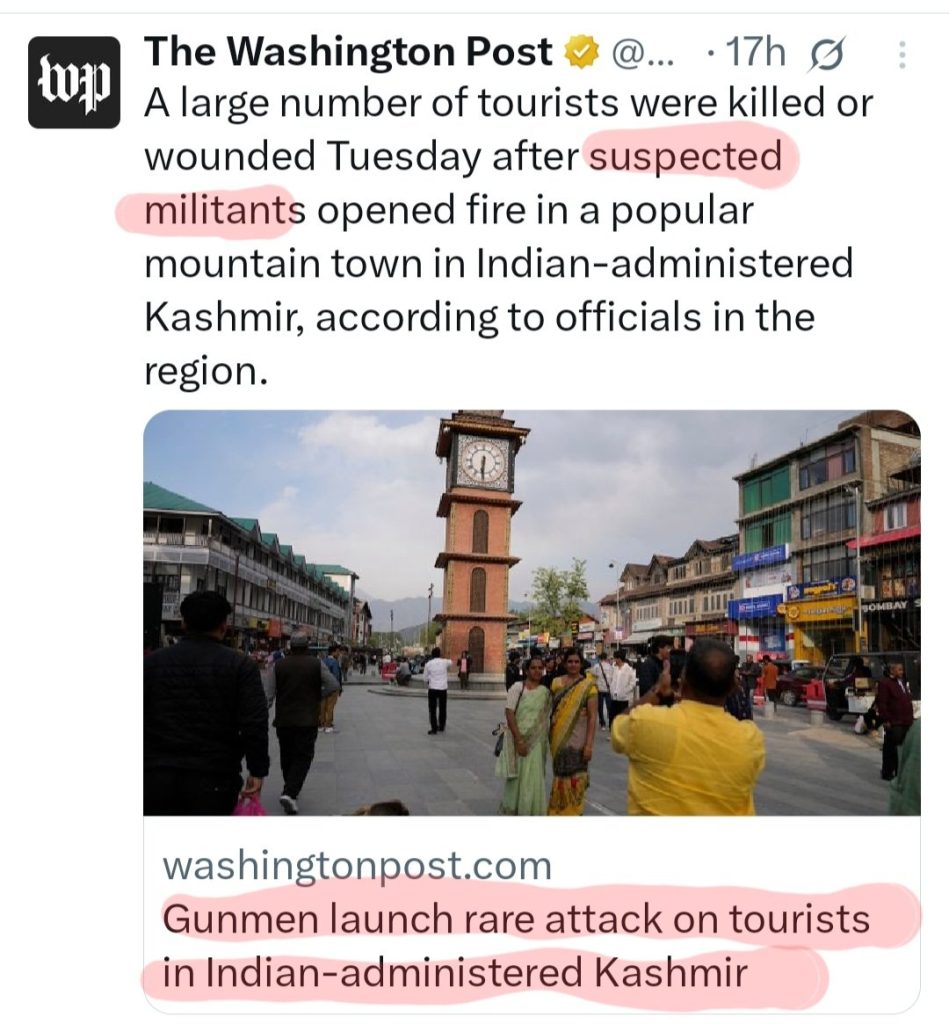
Task: Tap the truncated @ handle
Action: (x=641, y=54)
